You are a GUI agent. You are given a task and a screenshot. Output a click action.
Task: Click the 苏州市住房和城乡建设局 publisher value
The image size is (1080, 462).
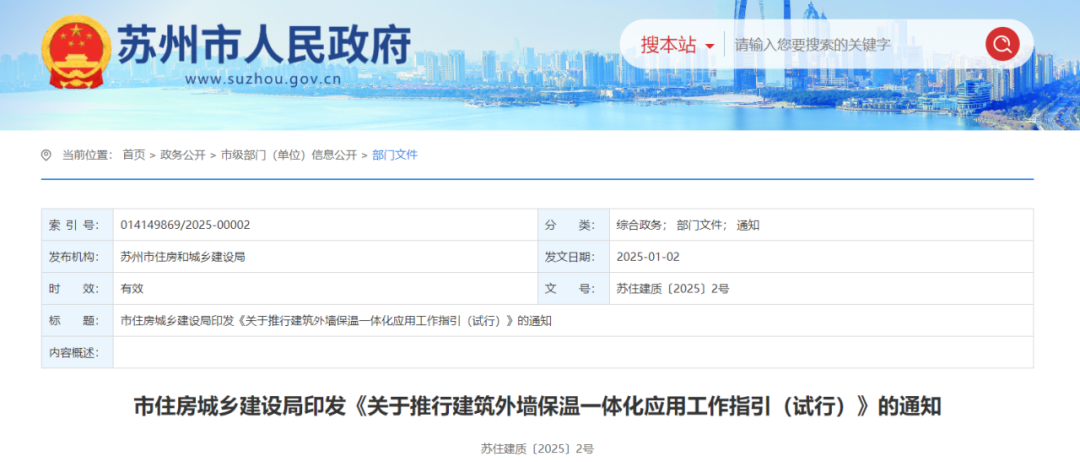coord(183,257)
